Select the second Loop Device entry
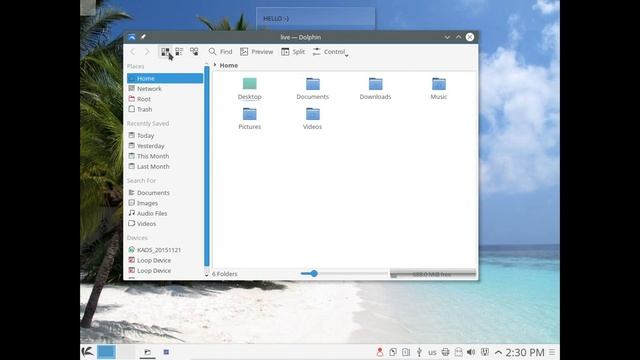 click(165, 271)
